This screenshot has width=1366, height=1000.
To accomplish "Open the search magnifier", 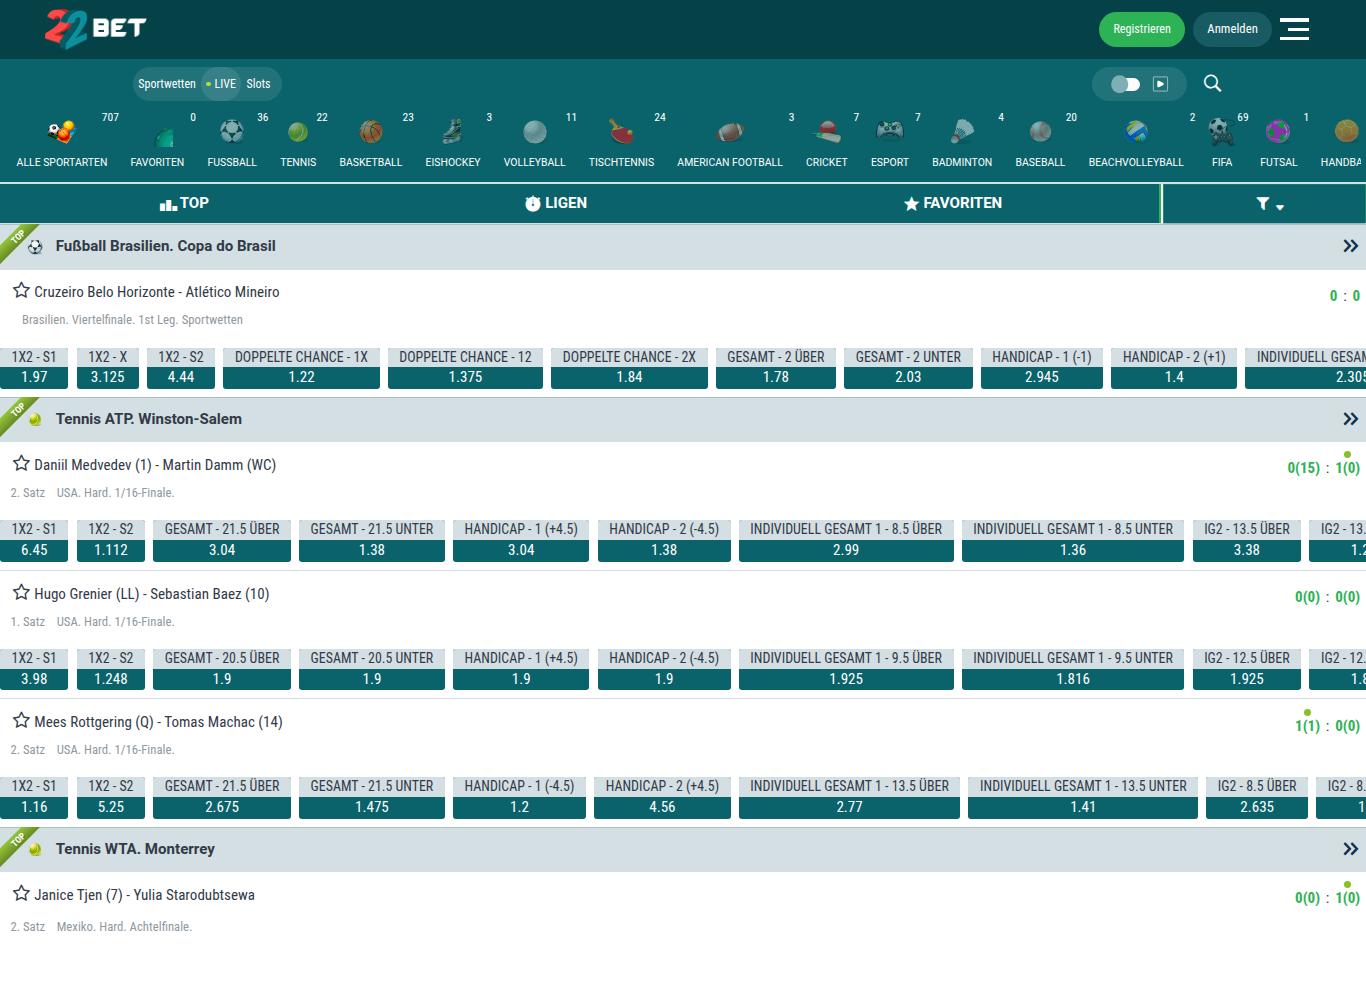I will pyautogui.click(x=1212, y=83).
